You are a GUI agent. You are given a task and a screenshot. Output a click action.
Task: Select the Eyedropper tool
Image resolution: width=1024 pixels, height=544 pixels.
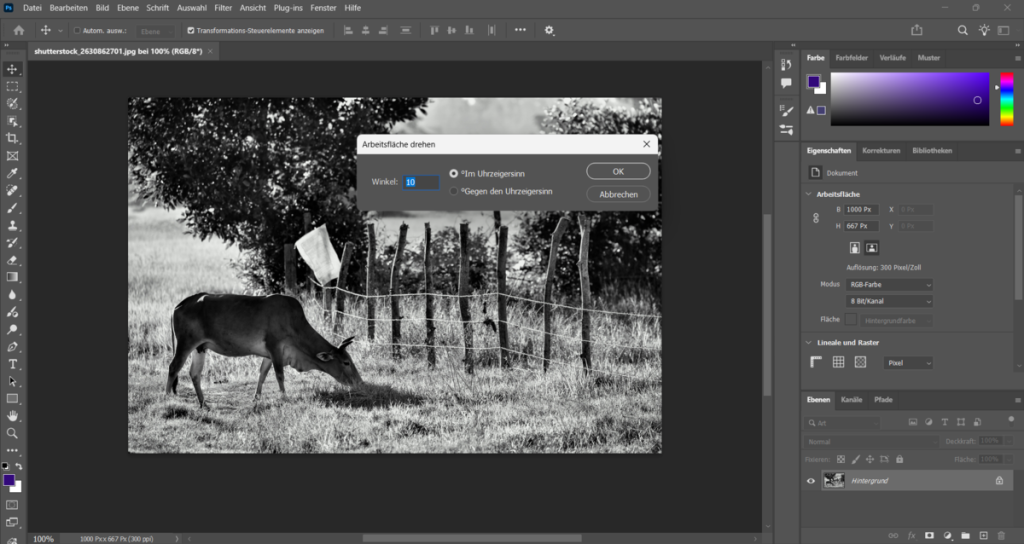point(12,173)
